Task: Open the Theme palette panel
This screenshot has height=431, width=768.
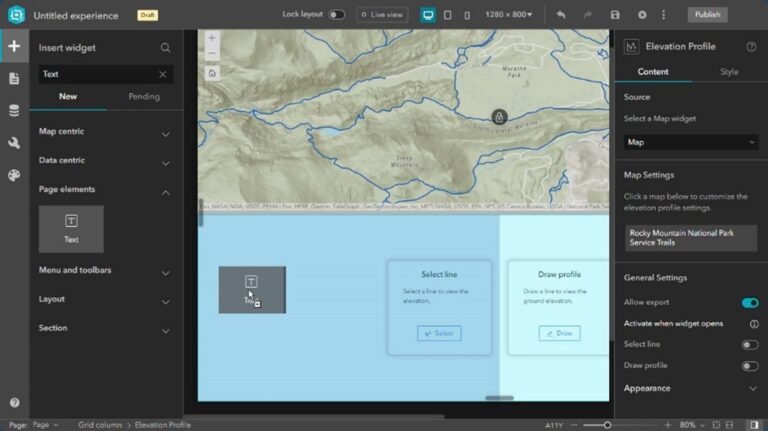Action: point(14,175)
